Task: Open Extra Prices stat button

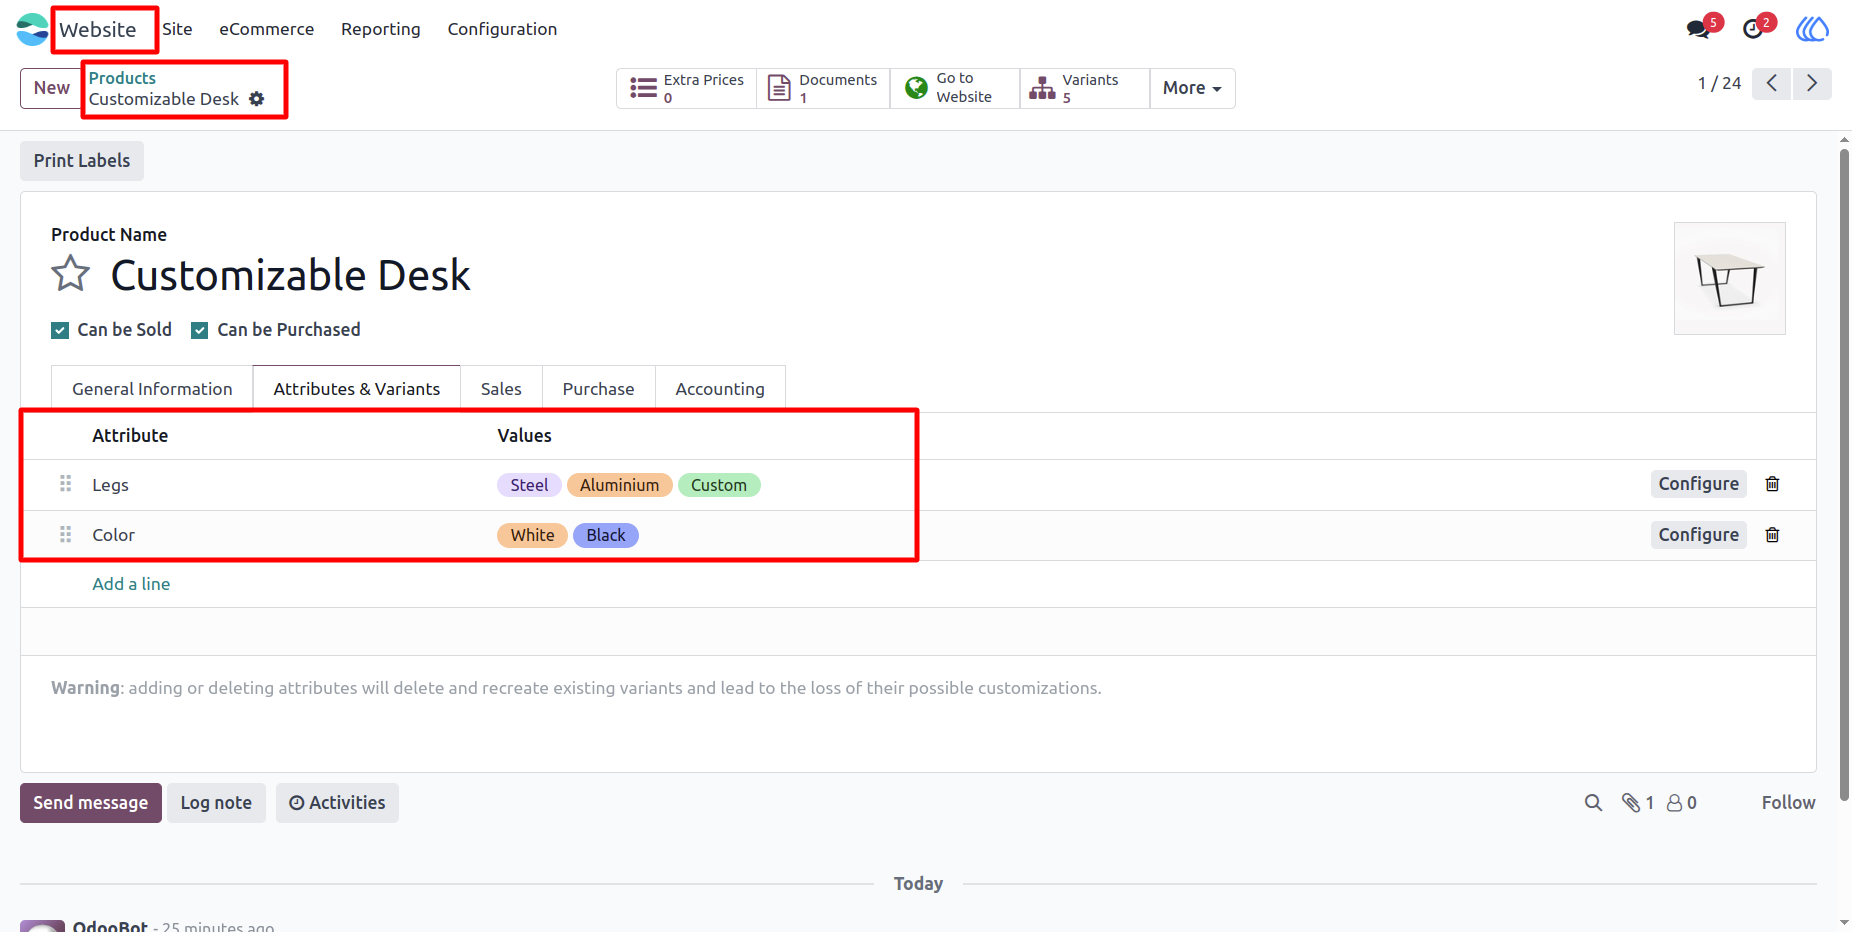Action: (x=687, y=88)
